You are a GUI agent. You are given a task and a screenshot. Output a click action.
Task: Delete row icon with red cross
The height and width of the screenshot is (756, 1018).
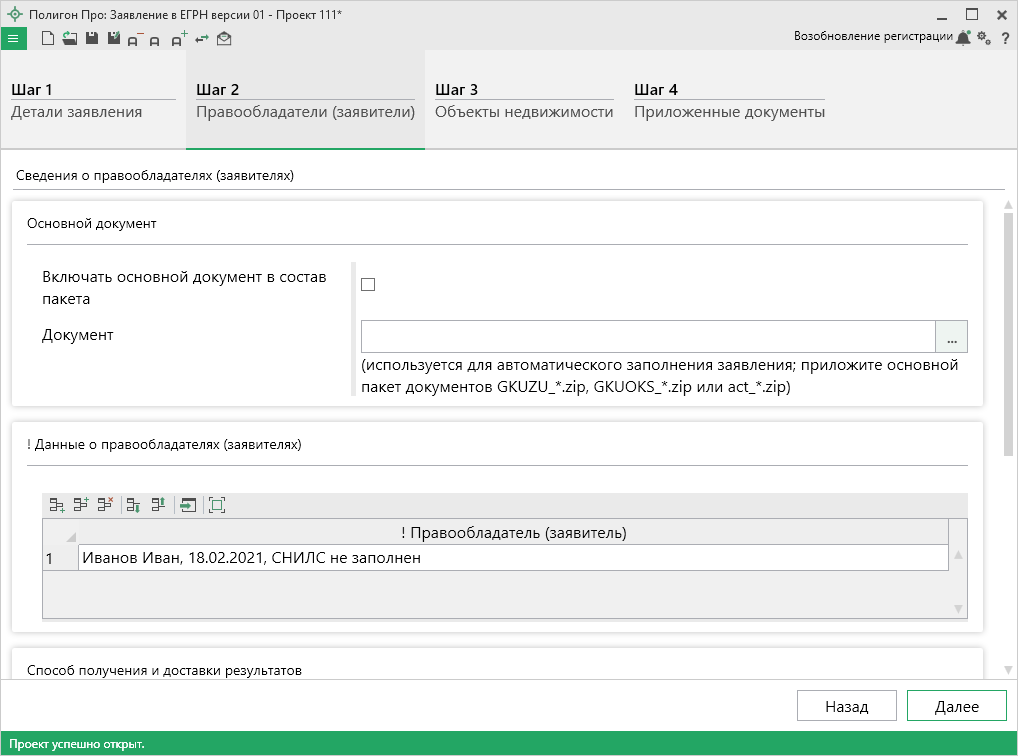pos(105,505)
